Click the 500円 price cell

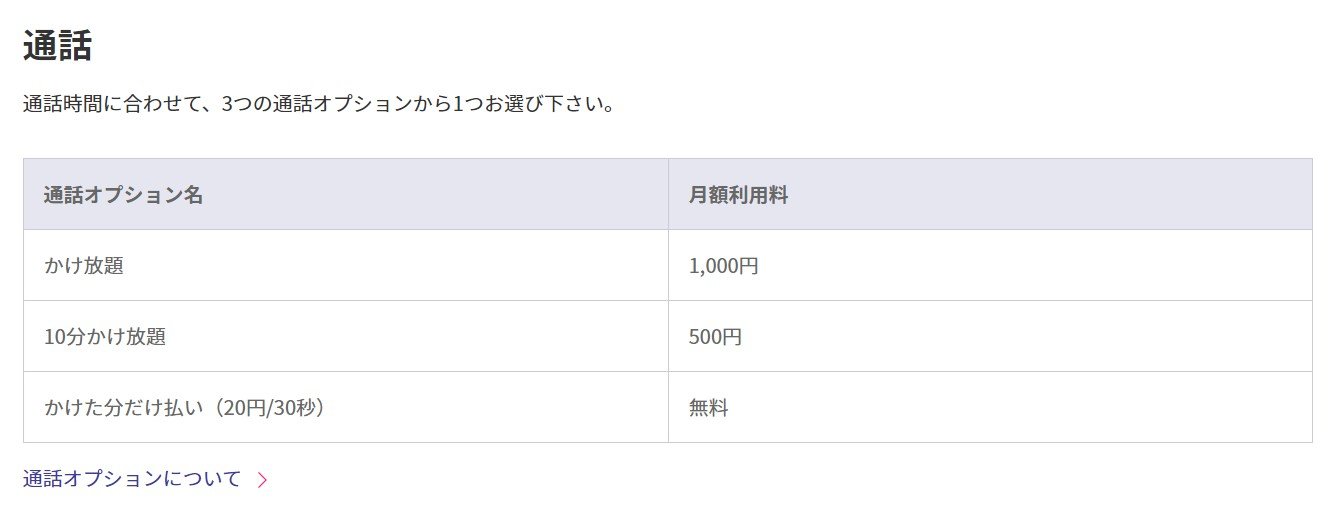pos(990,337)
